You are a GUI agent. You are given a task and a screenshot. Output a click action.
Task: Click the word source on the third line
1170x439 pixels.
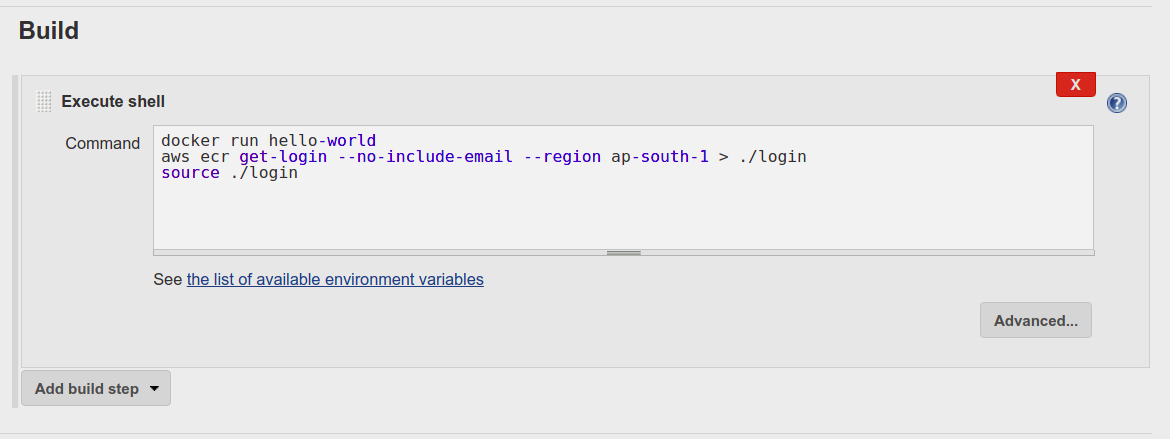pos(190,172)
